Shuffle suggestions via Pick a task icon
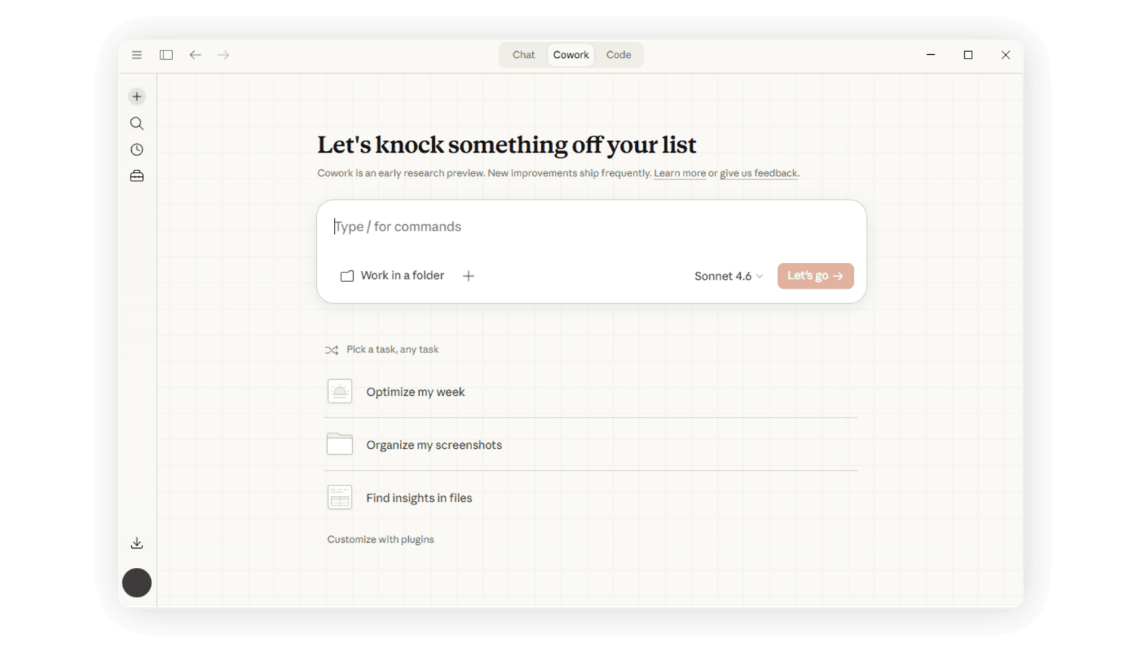 click(332, 350)
